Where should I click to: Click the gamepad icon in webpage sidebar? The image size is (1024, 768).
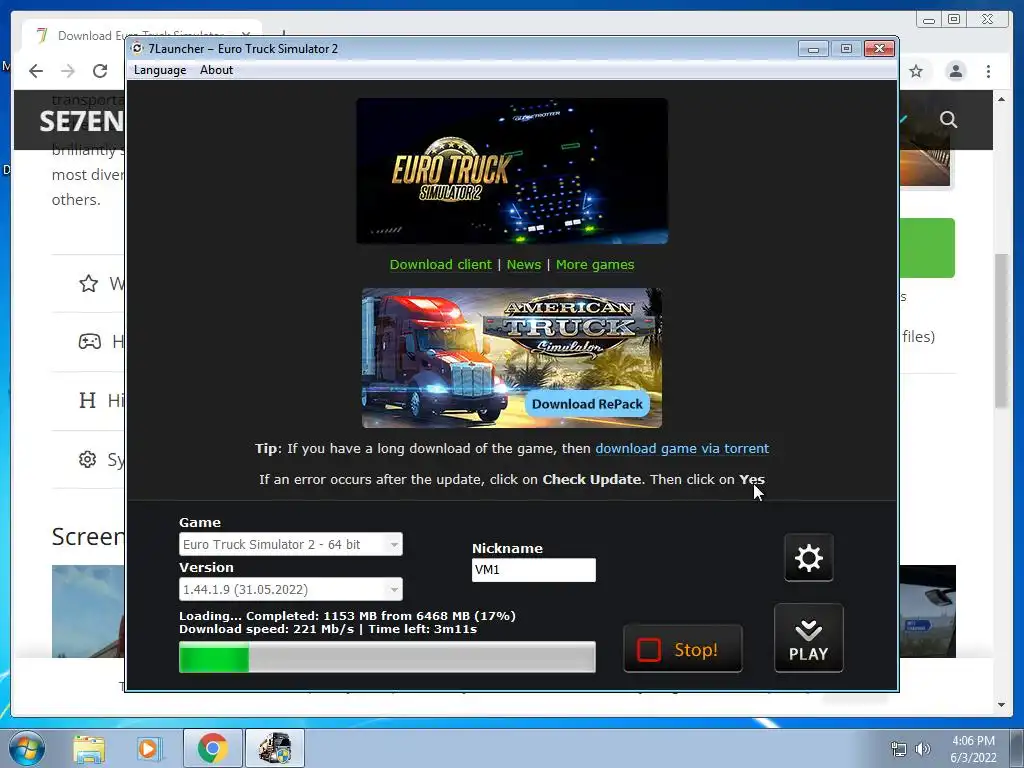tap(89, 341)
